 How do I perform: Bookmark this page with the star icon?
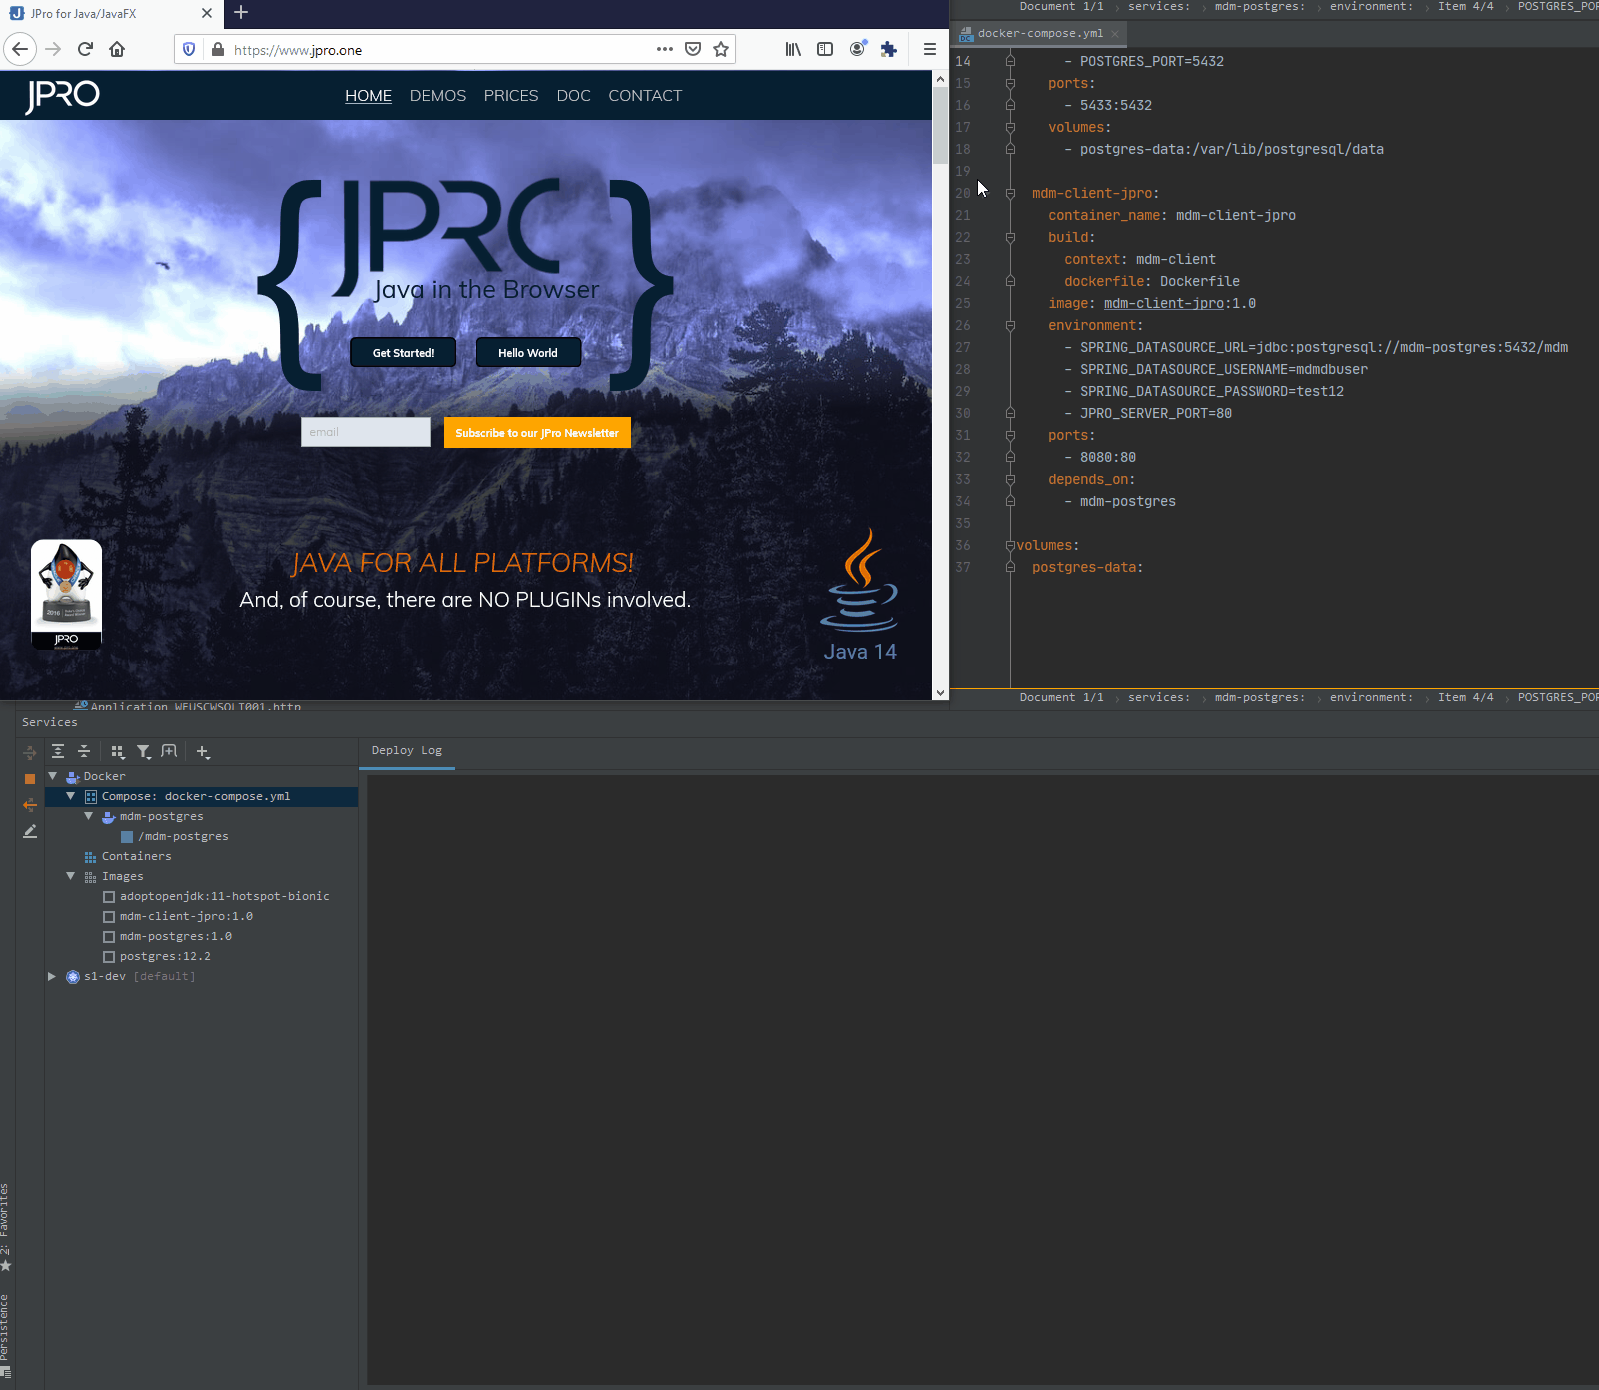(x=721, y=49)
